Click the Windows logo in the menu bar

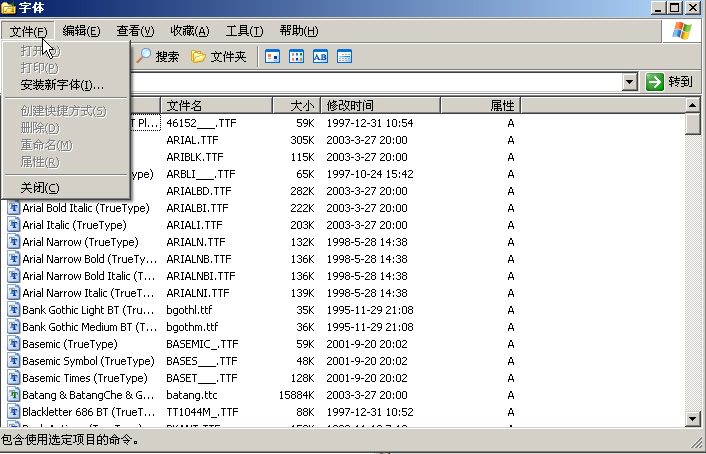tap(682, 31)
